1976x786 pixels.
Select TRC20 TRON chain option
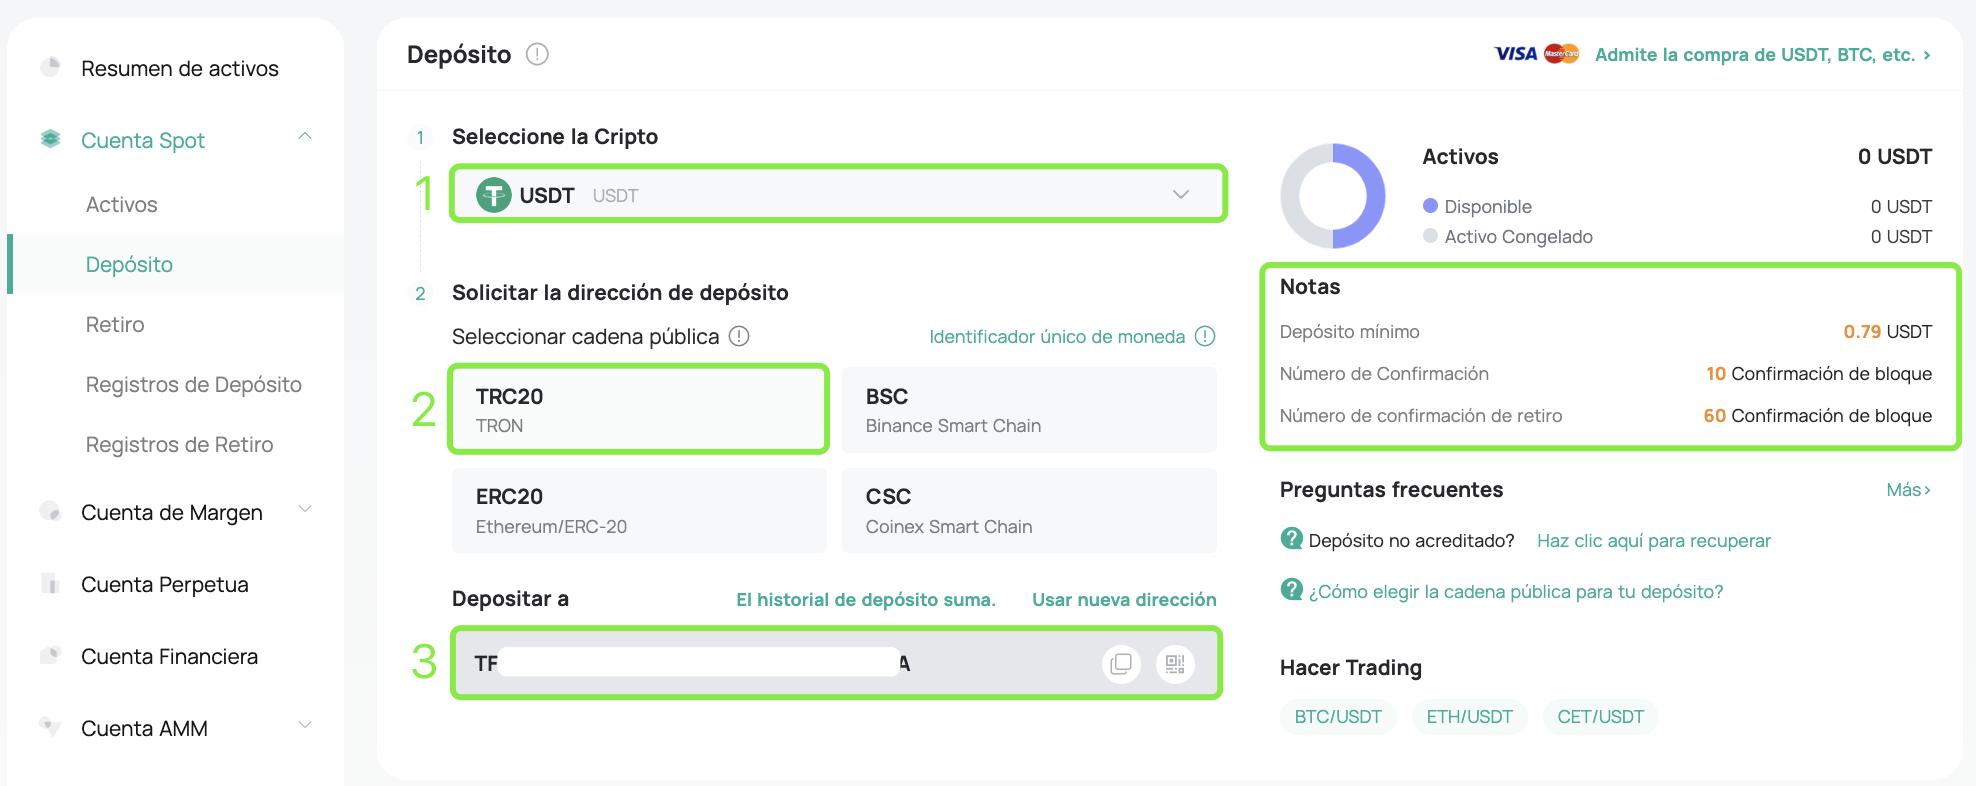click(x=639, y=410)
